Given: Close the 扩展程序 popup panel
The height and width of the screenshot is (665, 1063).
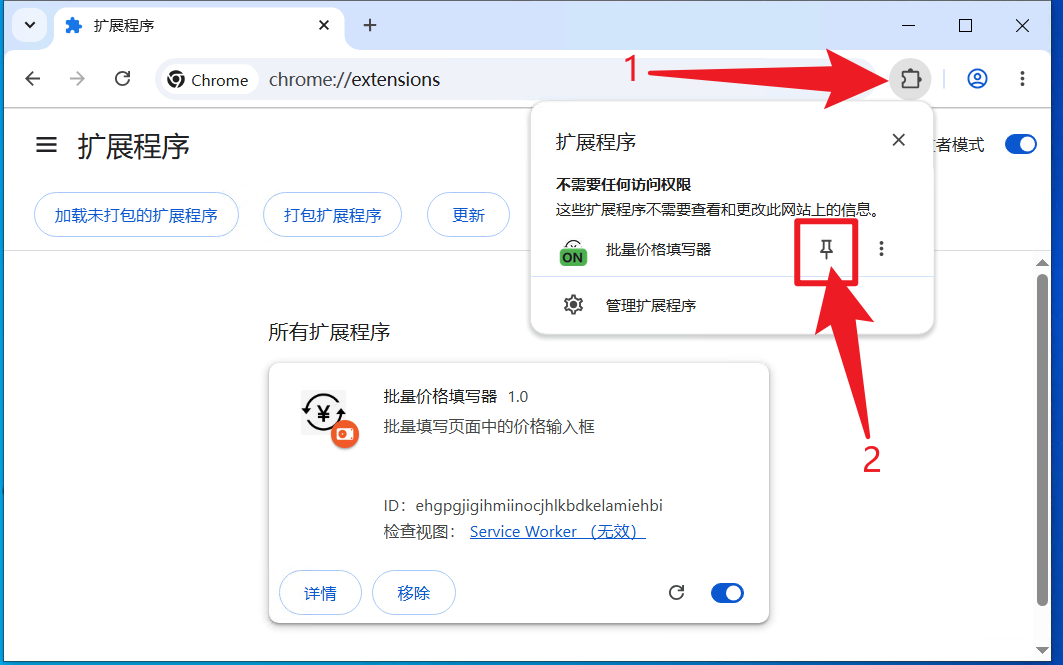Looking at the screenshot, I should coord(898,140).
